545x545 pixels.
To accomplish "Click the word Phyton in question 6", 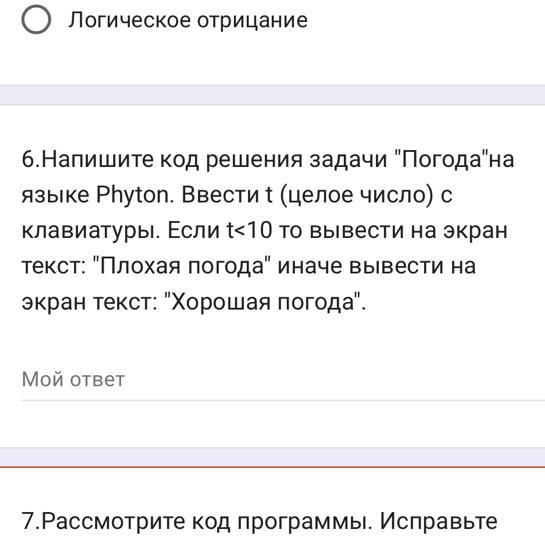I will pyautogui.click(x=134, y=195).
